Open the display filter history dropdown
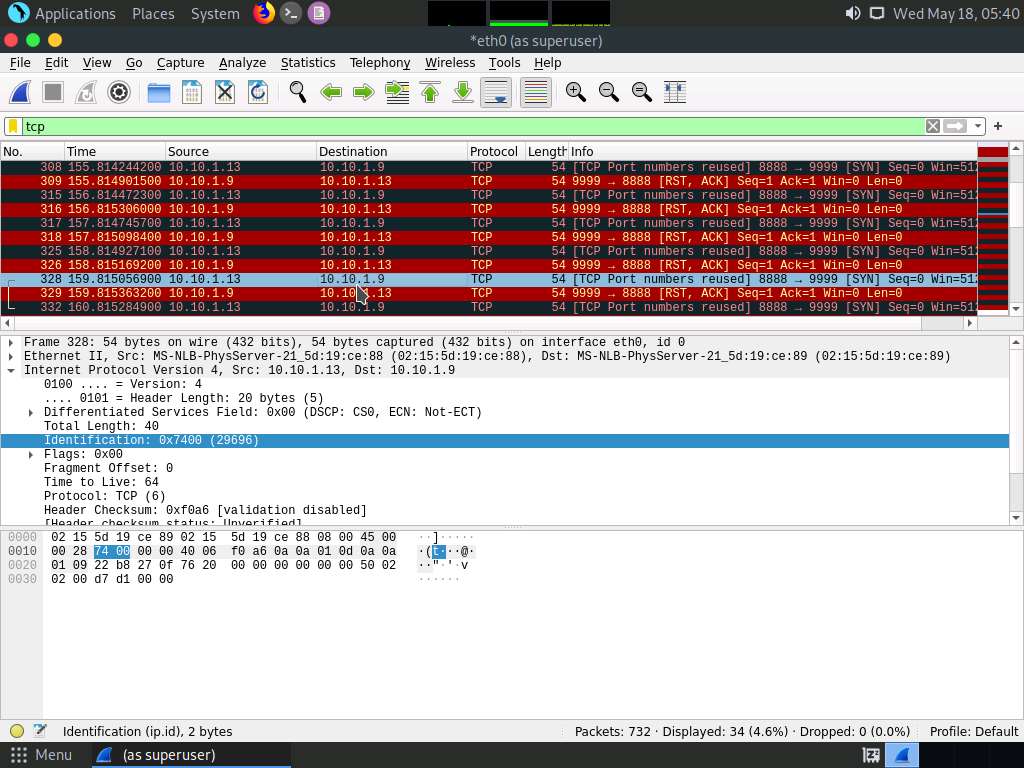1024x768 pixels. (x=978, y=126)
